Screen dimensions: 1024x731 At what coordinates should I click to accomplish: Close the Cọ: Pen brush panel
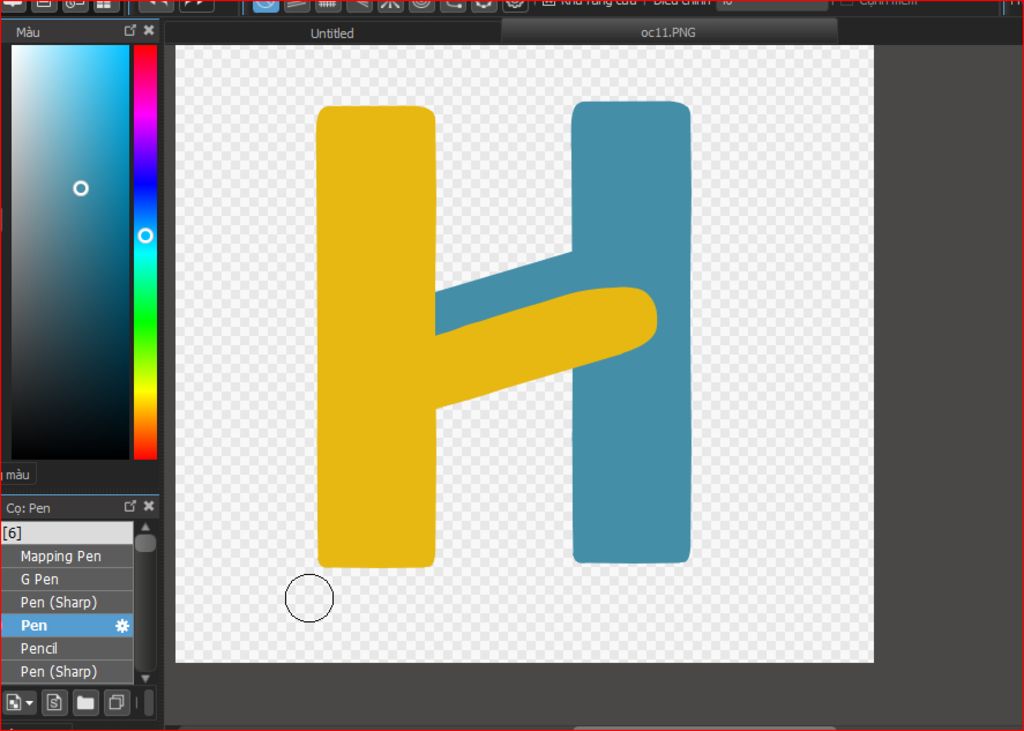149,506
